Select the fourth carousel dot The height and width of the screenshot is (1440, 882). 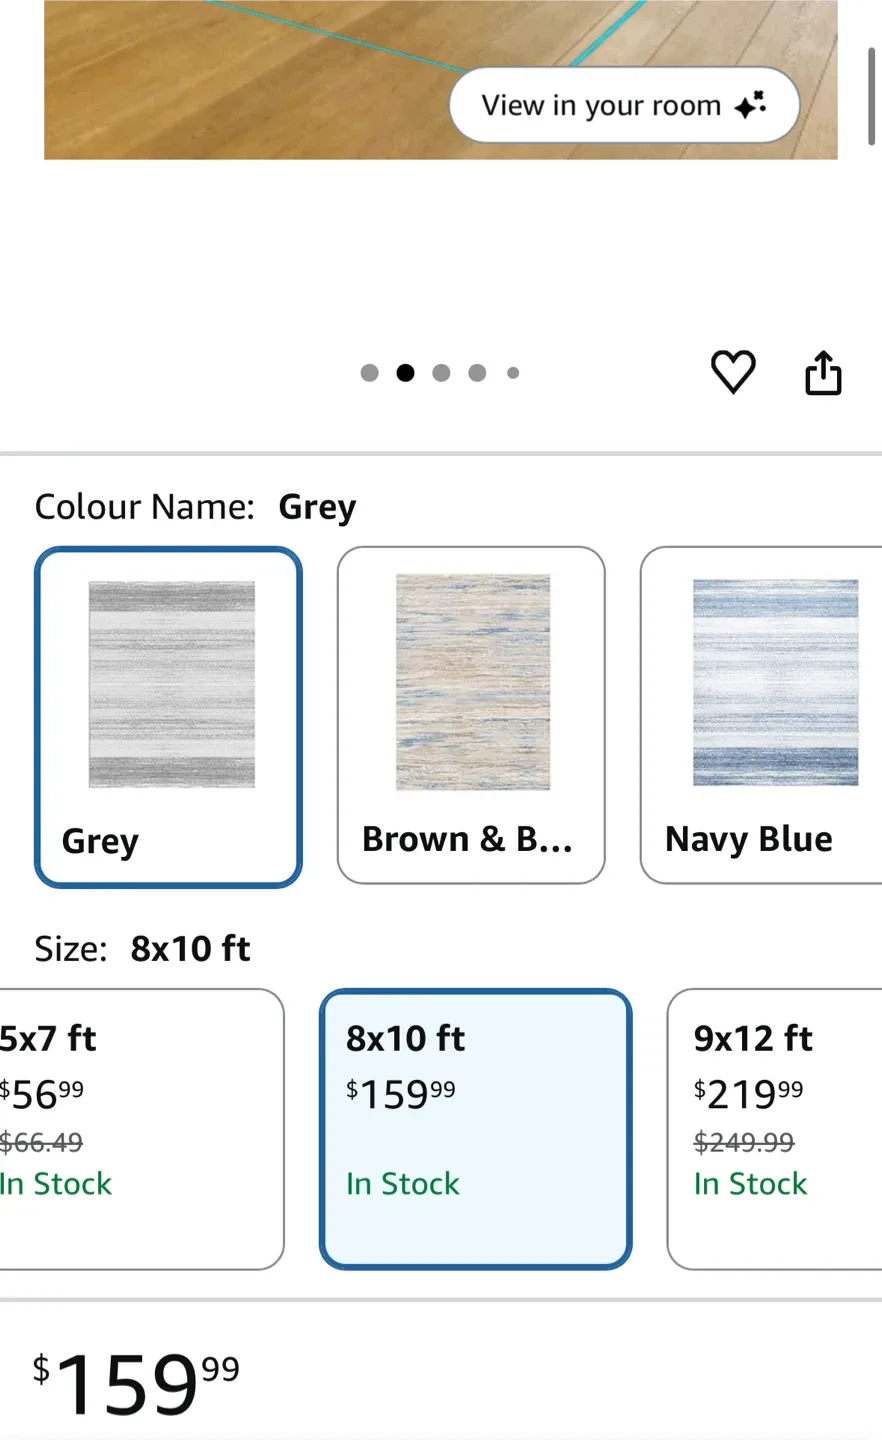(x=477, y=372)
